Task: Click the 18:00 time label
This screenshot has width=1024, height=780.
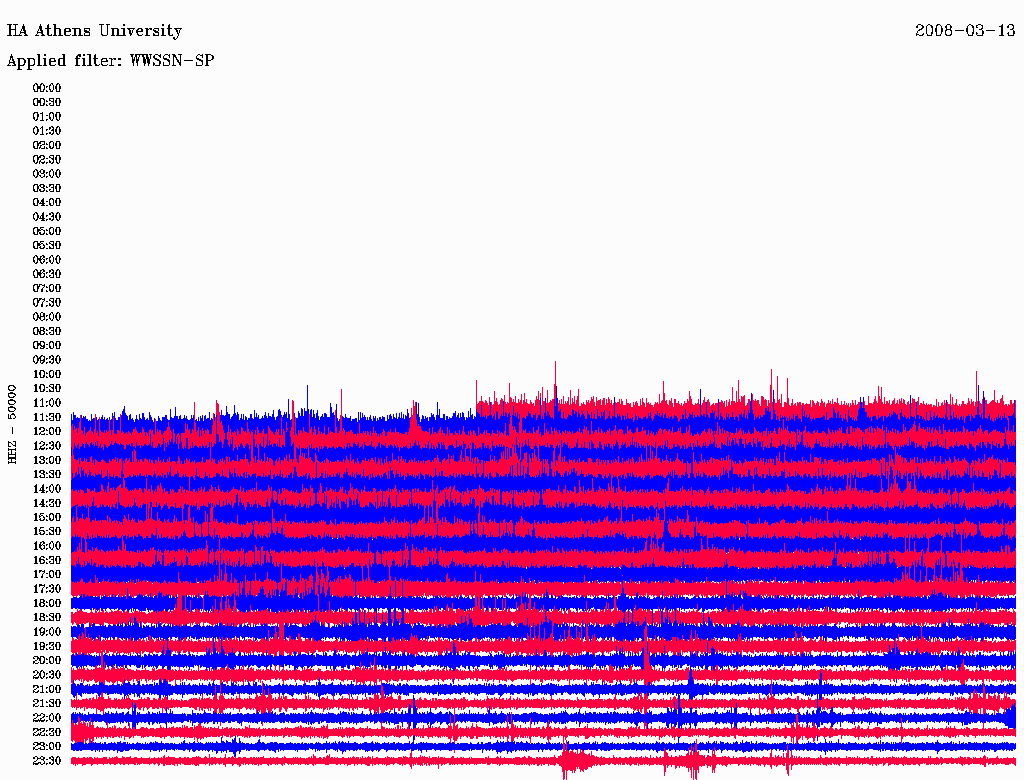Action: coord(47,603)
